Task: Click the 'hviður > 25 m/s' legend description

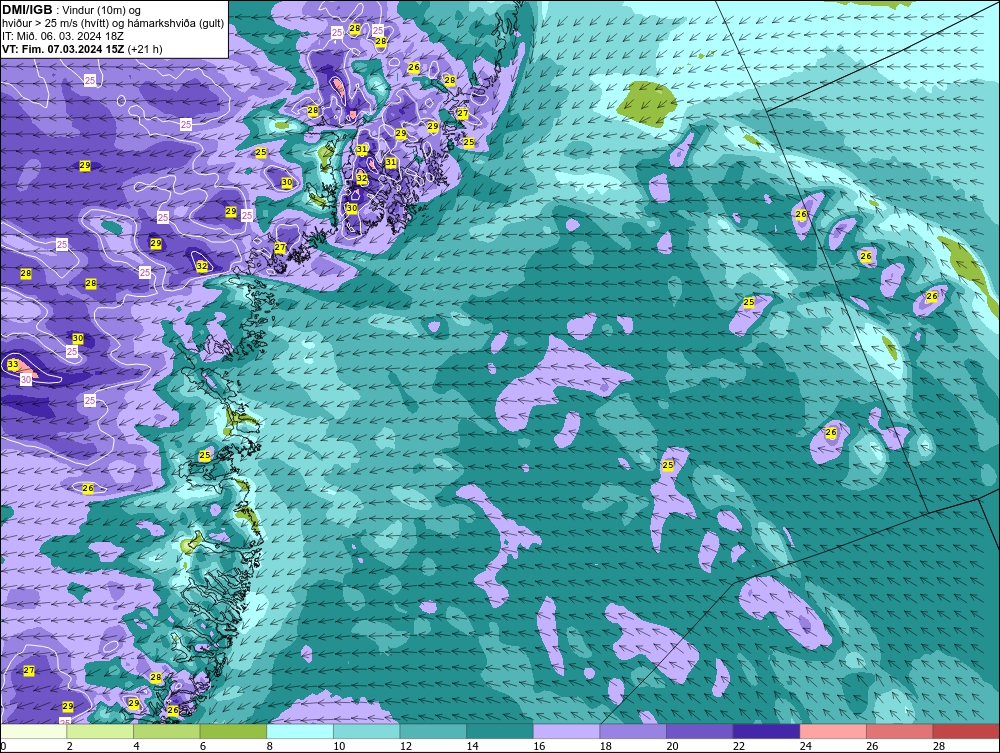Action: click(113, 23)
